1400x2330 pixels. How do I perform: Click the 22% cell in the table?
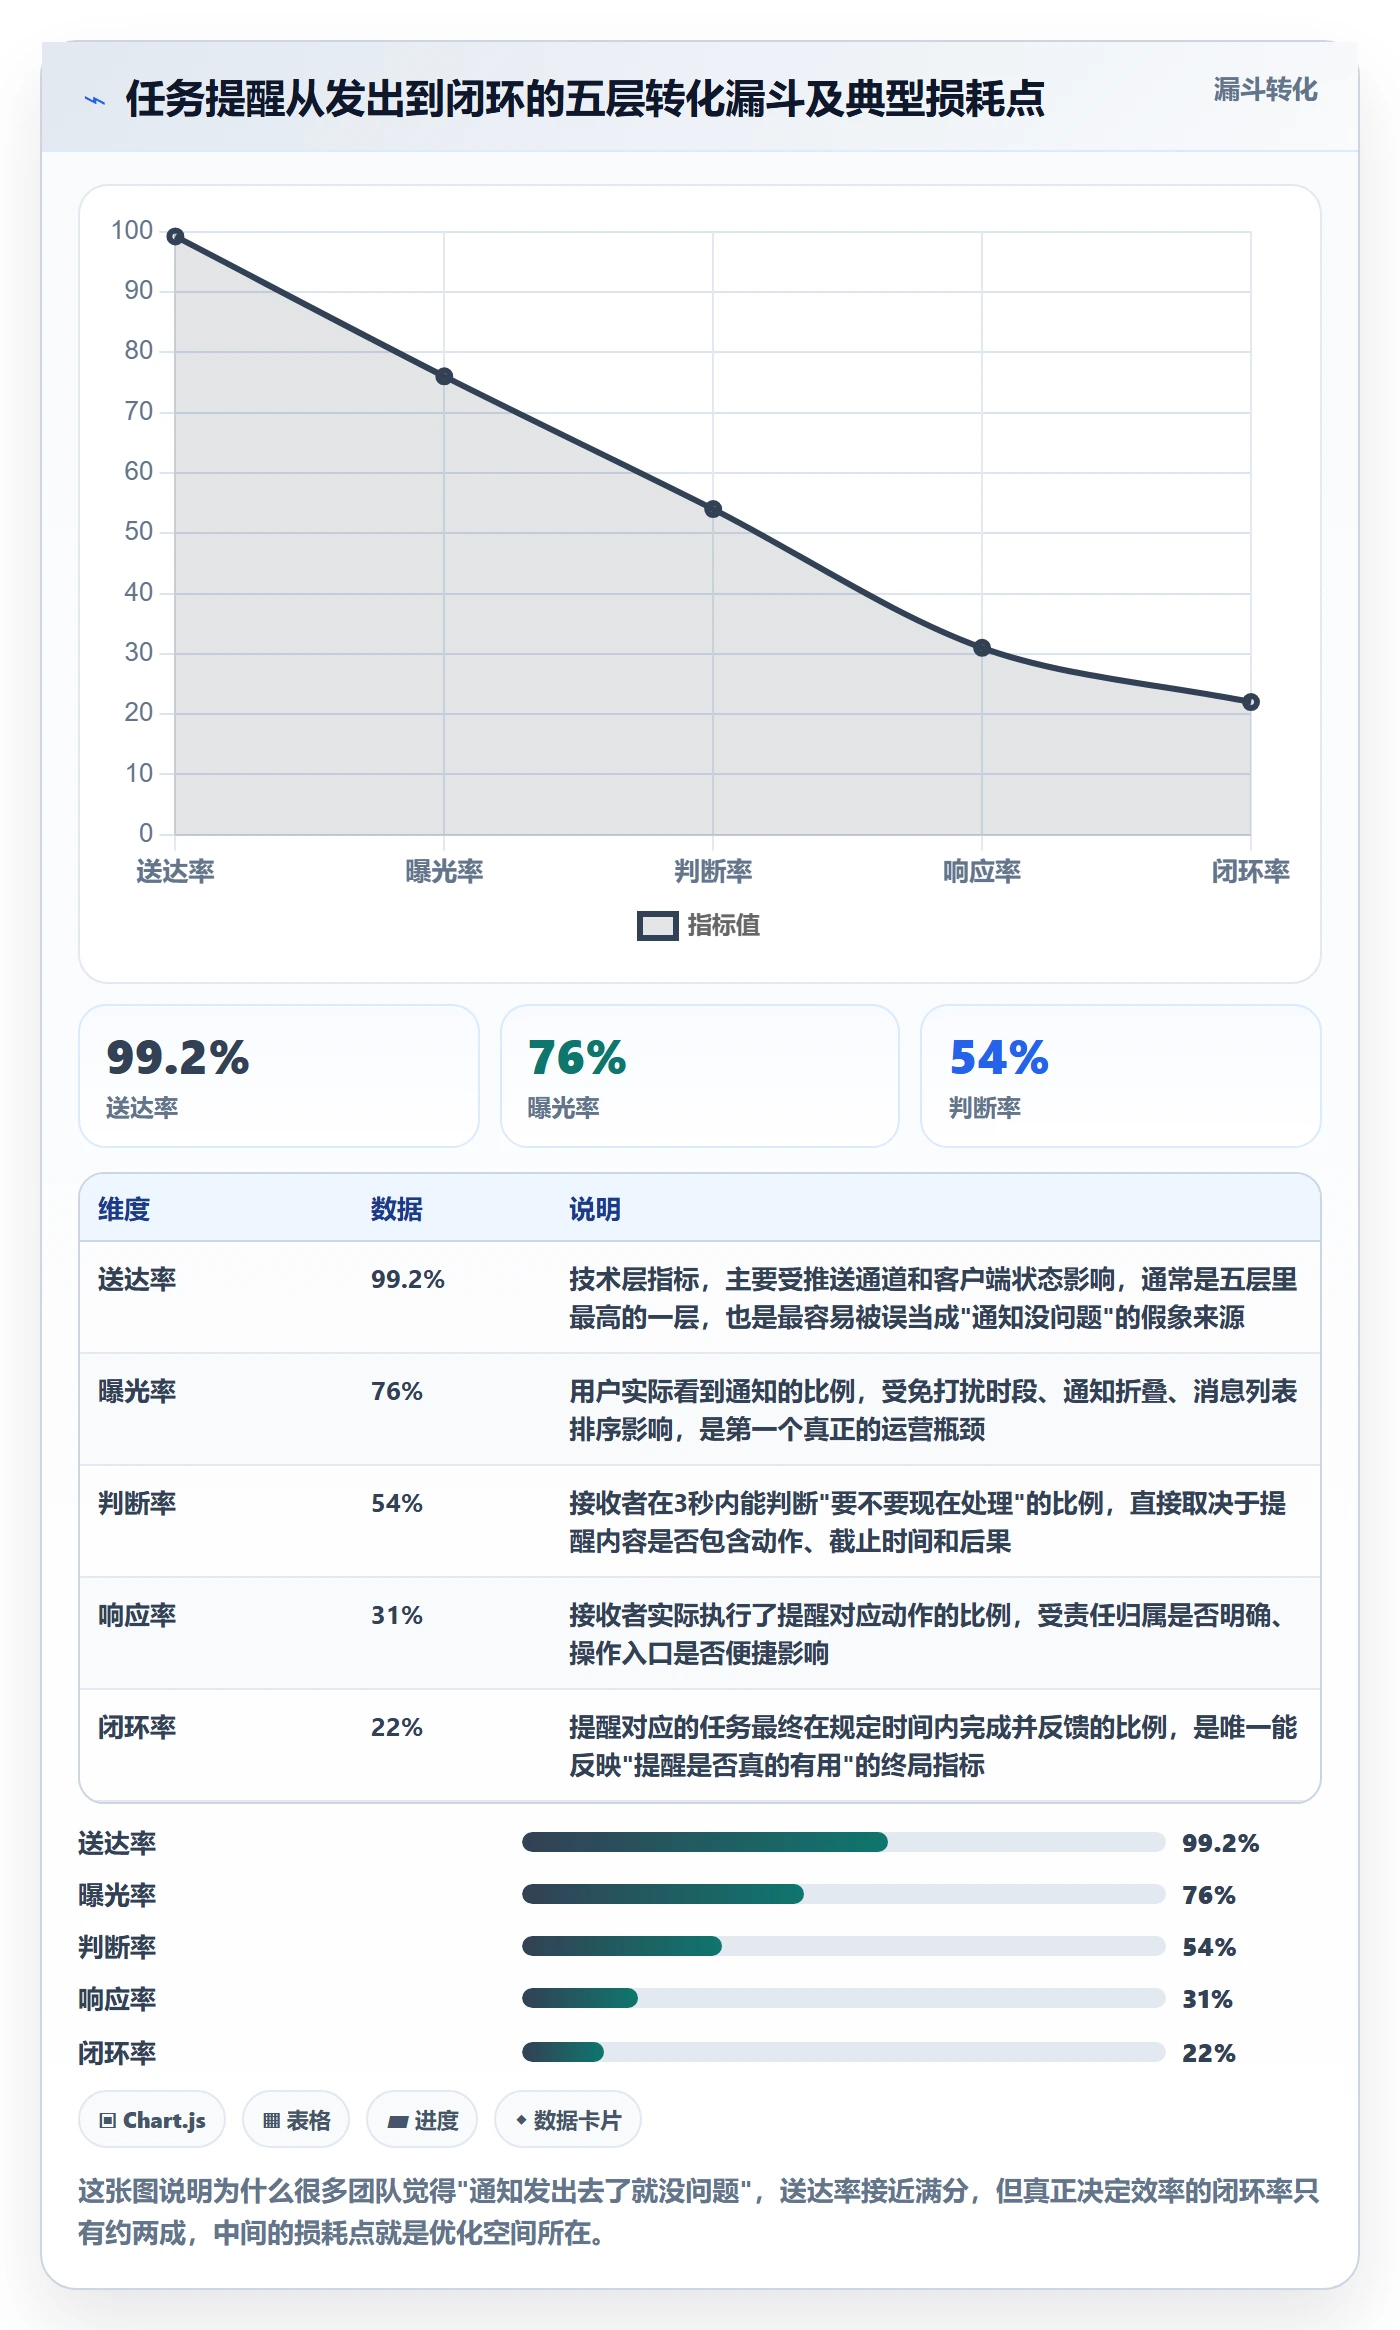click(397, 1727)
